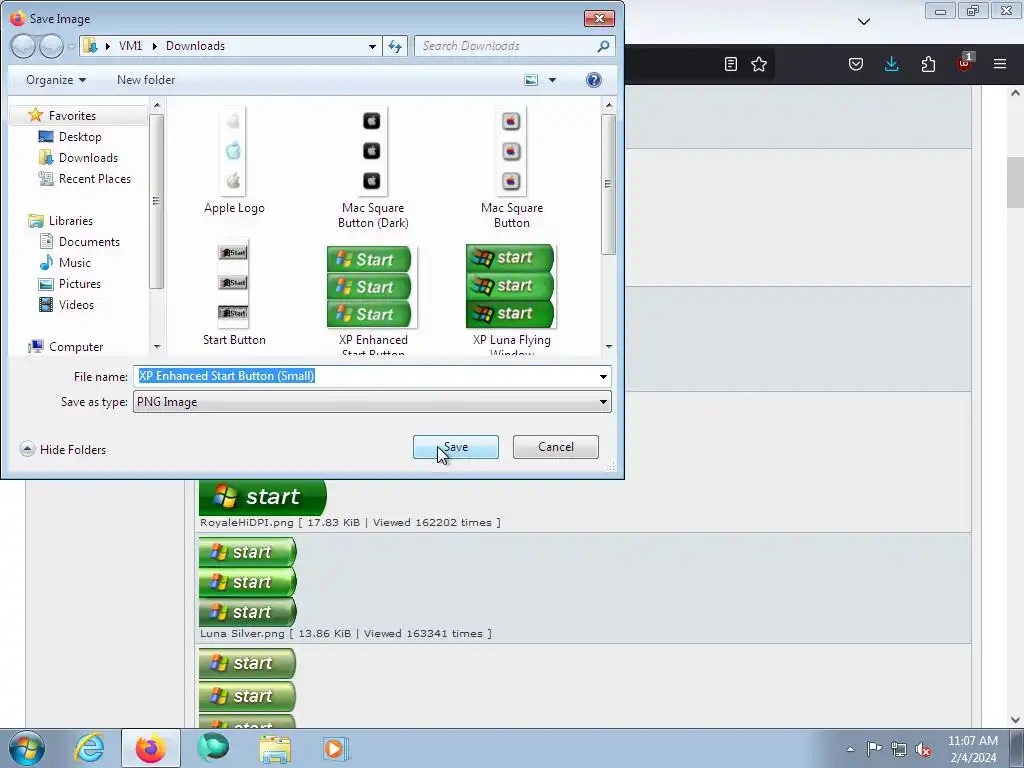Click the refresh button beside the address path
This screenshot has height=768, width=1024.
pos(395,46)
